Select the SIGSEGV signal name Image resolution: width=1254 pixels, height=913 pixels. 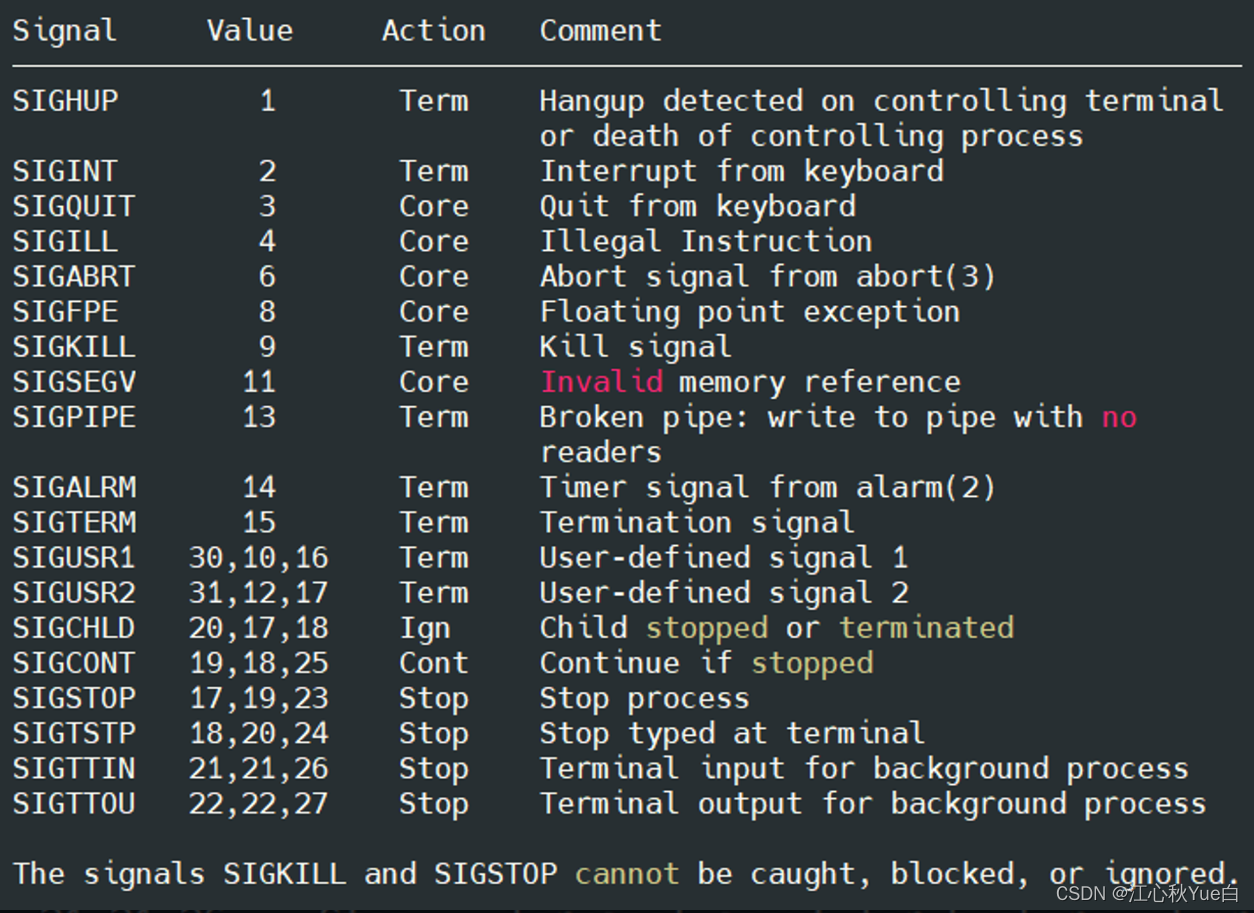click(x=74, y=382)
